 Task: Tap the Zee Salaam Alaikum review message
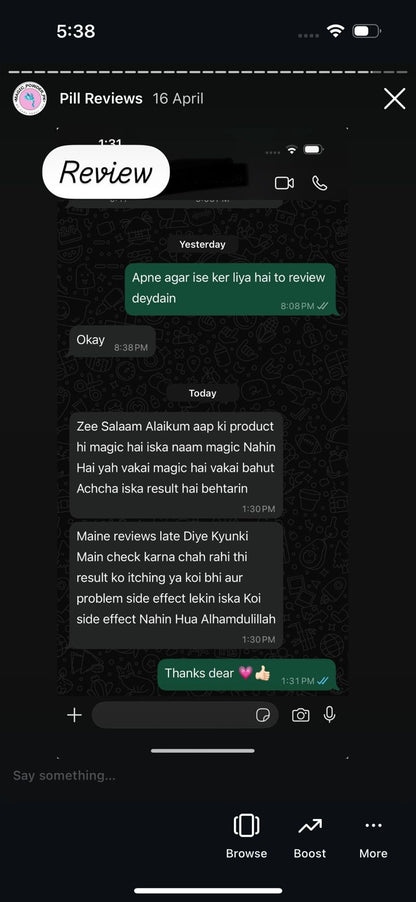[176, 465]
